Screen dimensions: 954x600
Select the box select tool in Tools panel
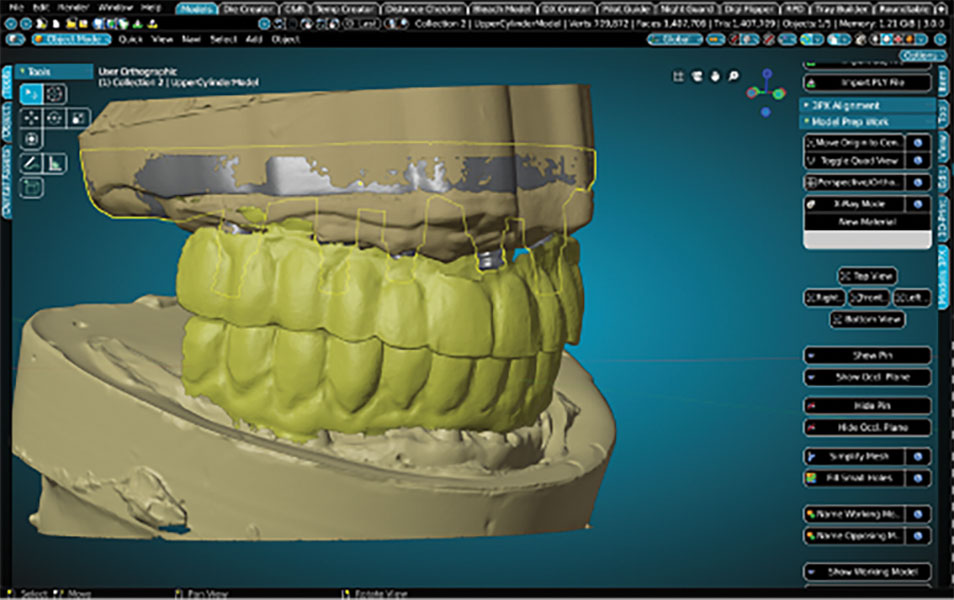(x=31, y=94)
